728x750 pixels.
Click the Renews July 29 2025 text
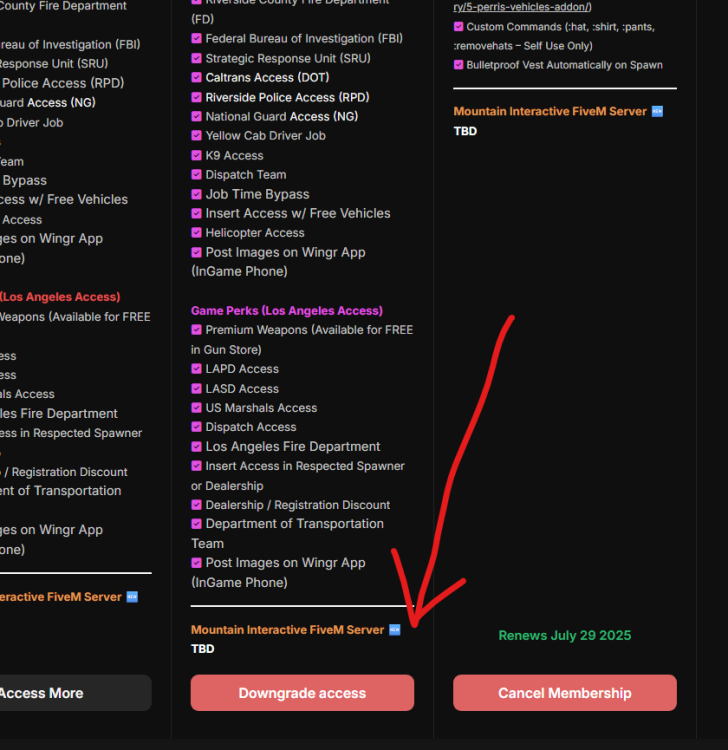(565, 635)
